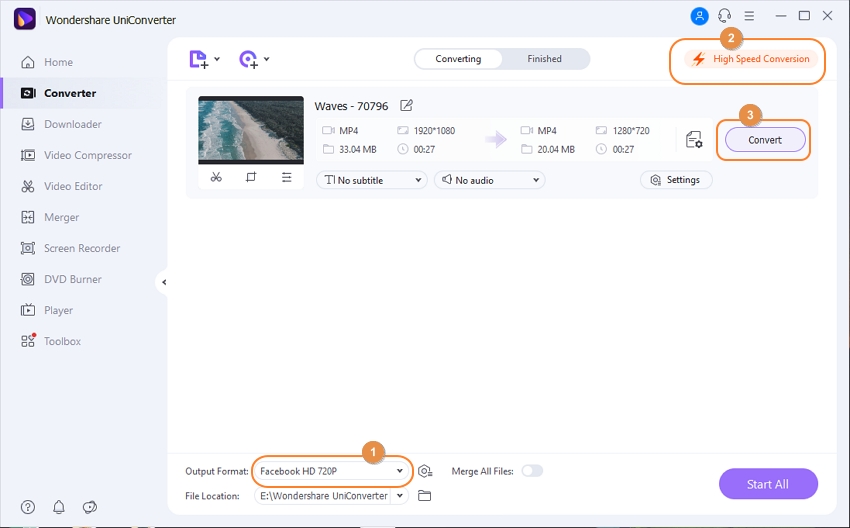Open the feedback chat icon
Image resolution: width=850 pixels, height=528 pixels.
89,507
